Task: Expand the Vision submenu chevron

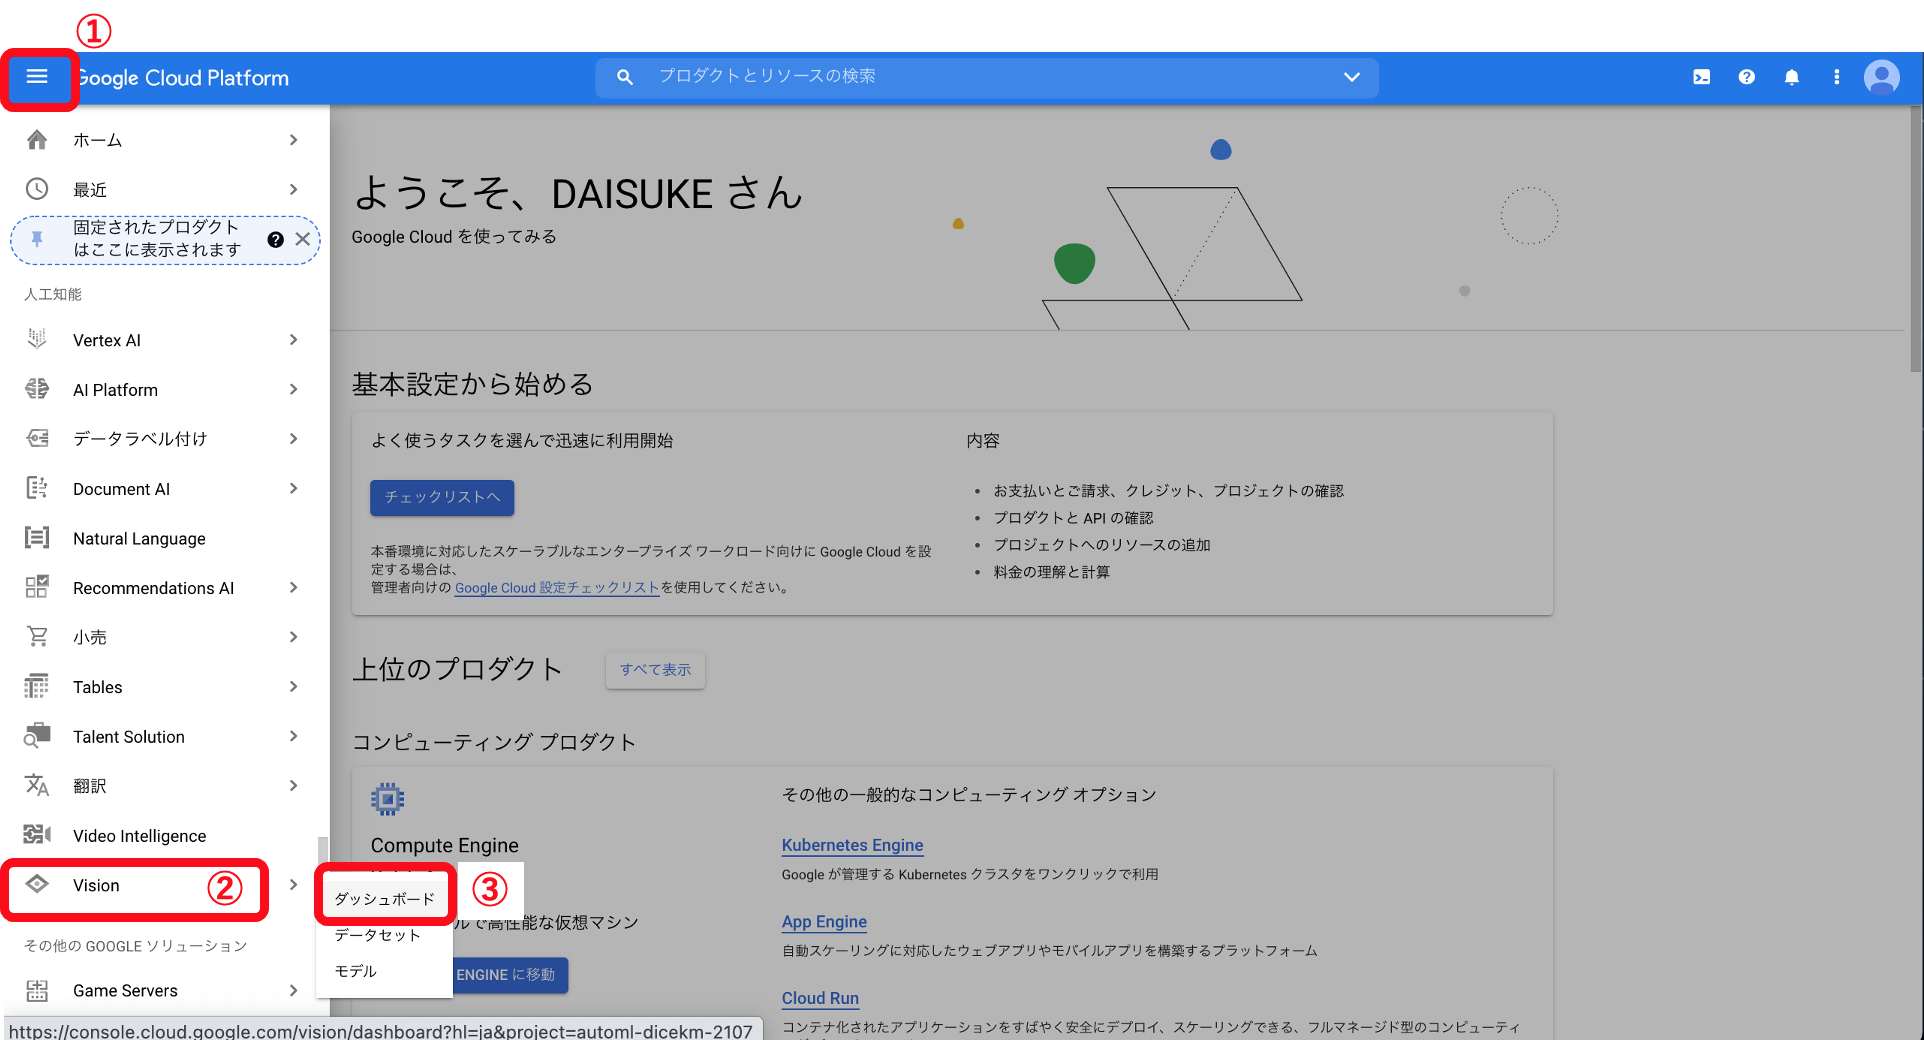Action: (x=293, y=885)
